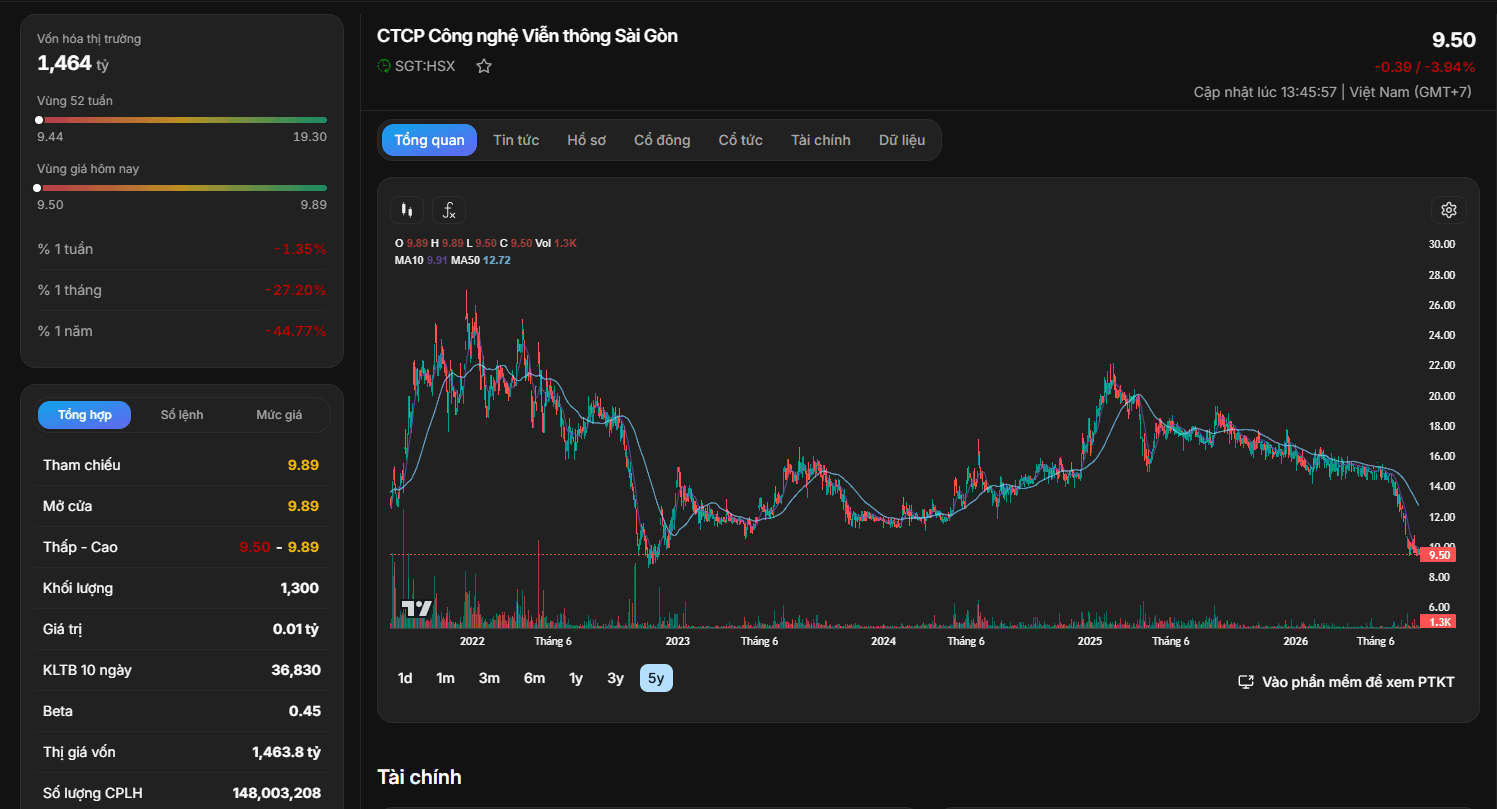Click the TradingView logo on chart

click(416, 608)
